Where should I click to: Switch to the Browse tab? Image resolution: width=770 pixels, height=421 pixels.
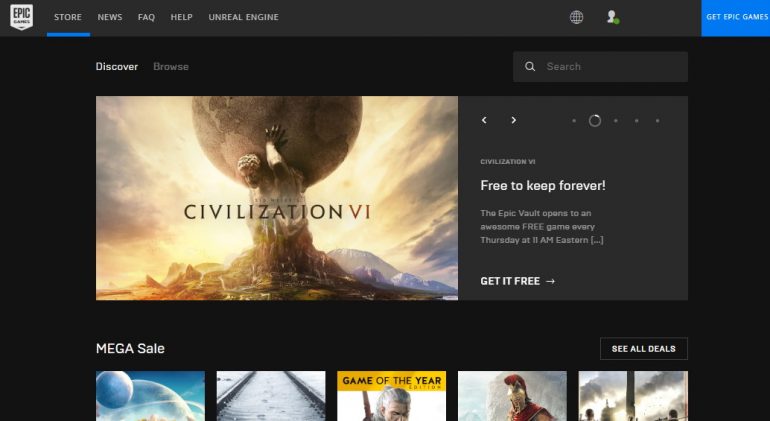click(171, 67)
